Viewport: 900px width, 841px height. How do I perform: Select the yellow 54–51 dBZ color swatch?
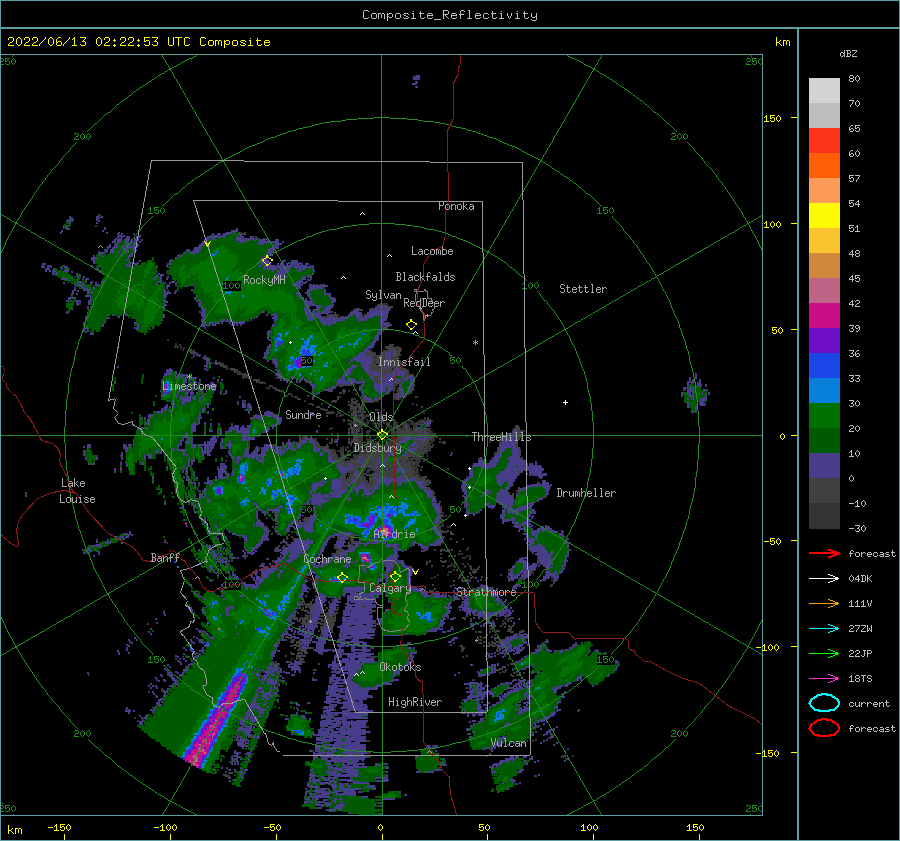824,216
